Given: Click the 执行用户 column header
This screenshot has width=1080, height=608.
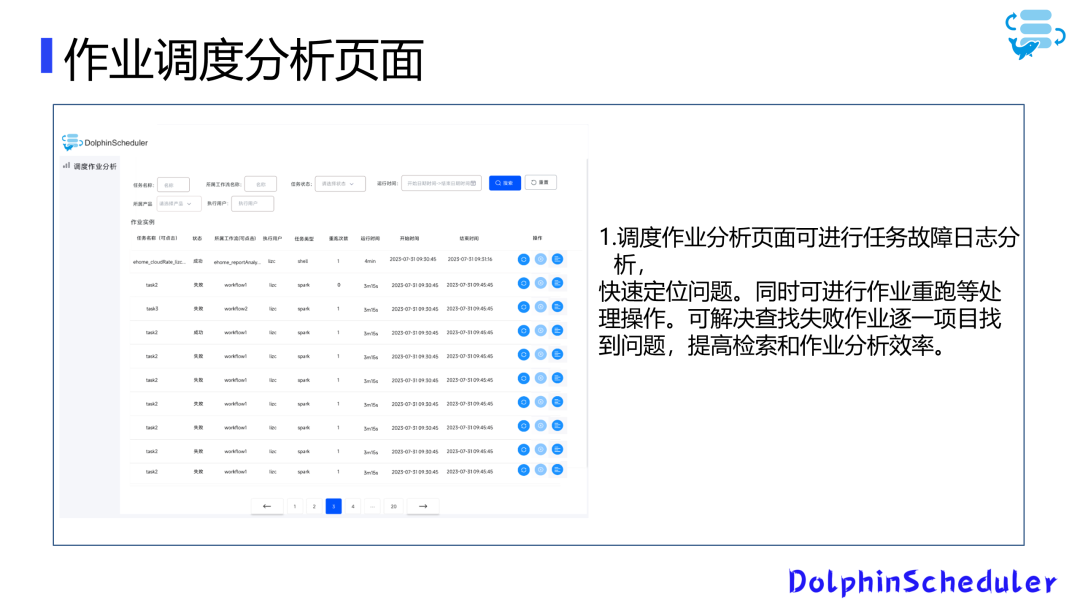Looking at the screenshot, I should pos(272,238).
